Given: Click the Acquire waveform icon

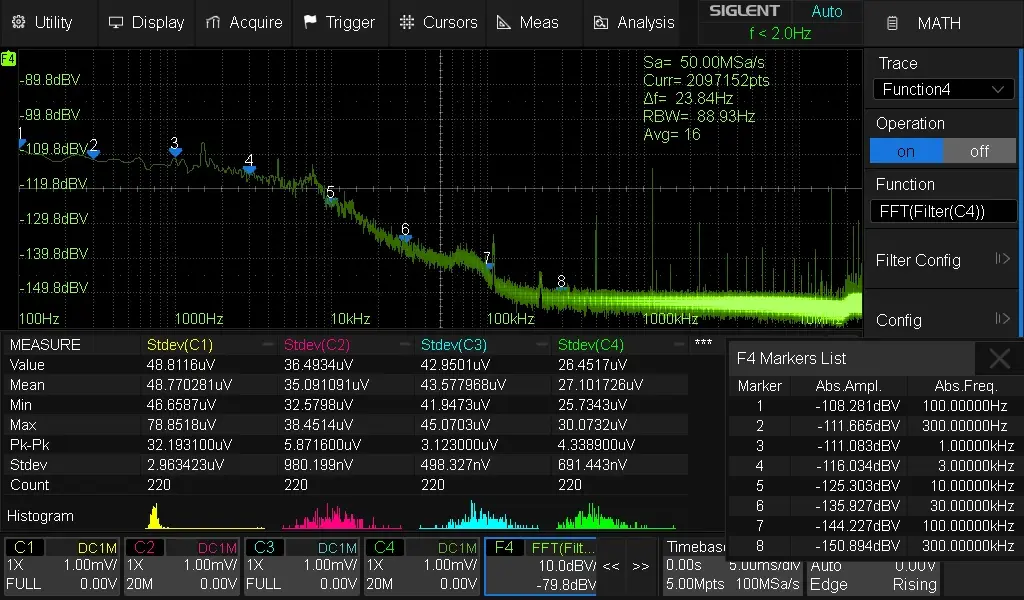Looking at the screenshot, I should coord(212,22).
